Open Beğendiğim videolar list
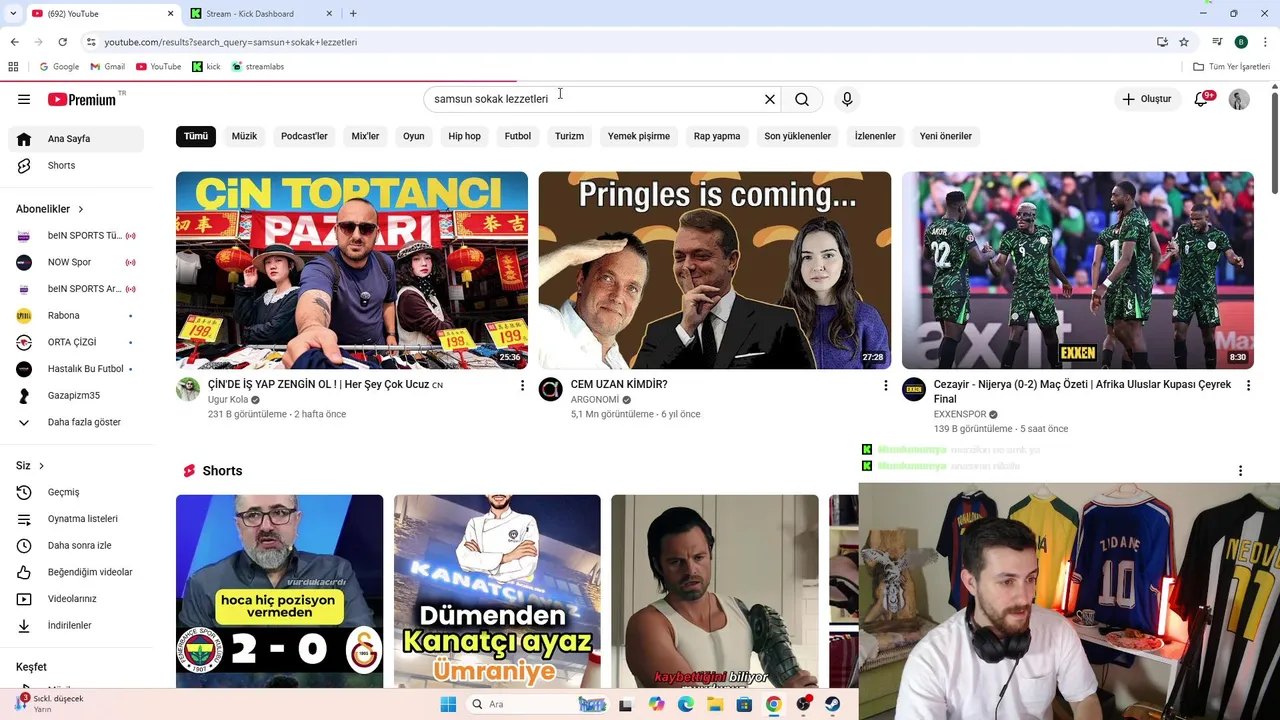Screen dimensions: 1280x720 (75, 572)
